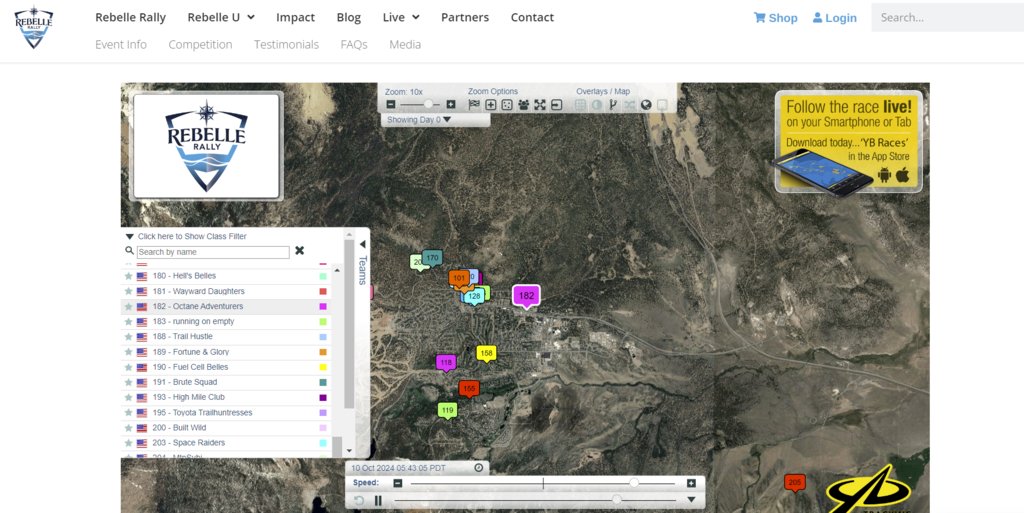Click the square icon with left arrow
The image size is (1024, 513).
click(556, 104)
